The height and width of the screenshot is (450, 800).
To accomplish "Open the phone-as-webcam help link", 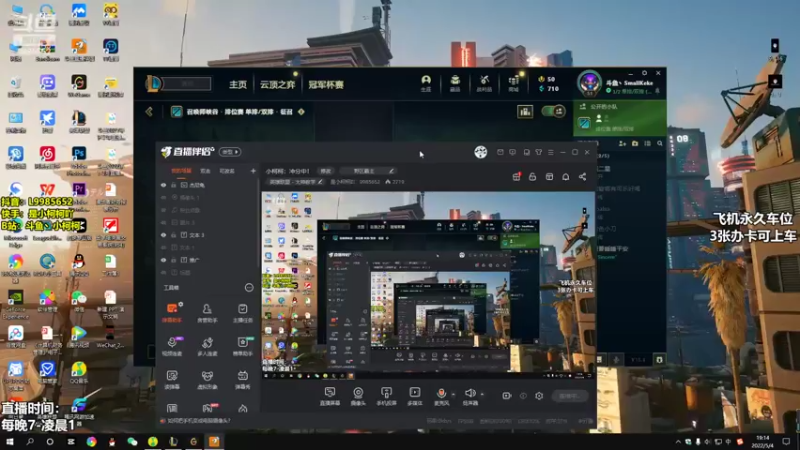I will pyautogui.click(x=198, y=421).
